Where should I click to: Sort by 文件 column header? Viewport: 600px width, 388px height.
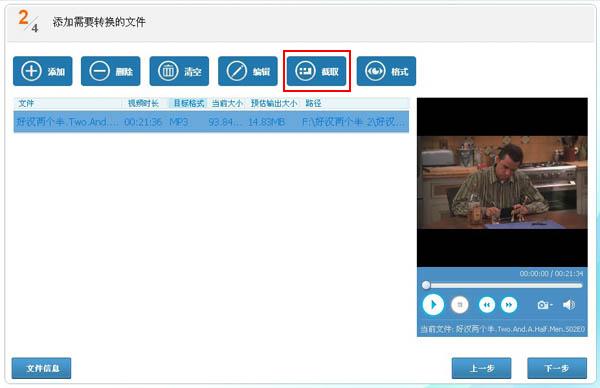click(x=26, y=103)
